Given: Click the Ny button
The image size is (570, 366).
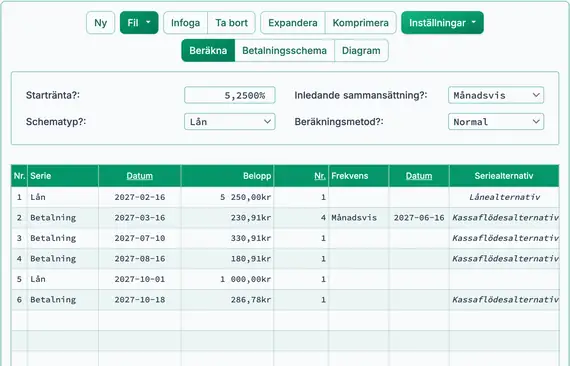Looking at the screenshot, I should tap(100, 23).
